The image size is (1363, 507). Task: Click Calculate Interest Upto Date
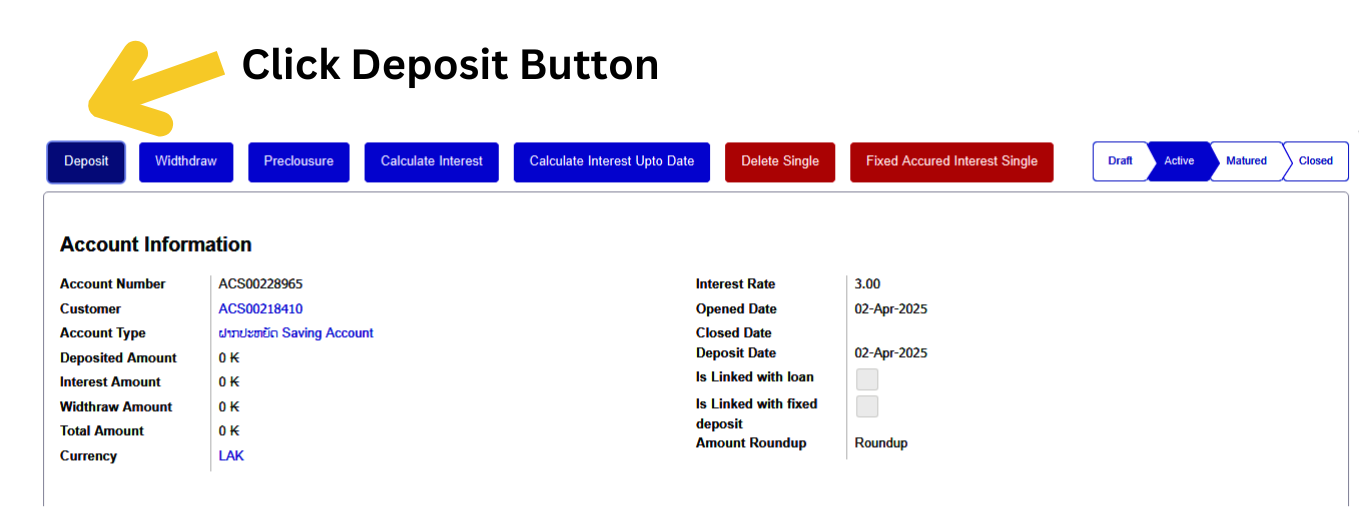611,162
